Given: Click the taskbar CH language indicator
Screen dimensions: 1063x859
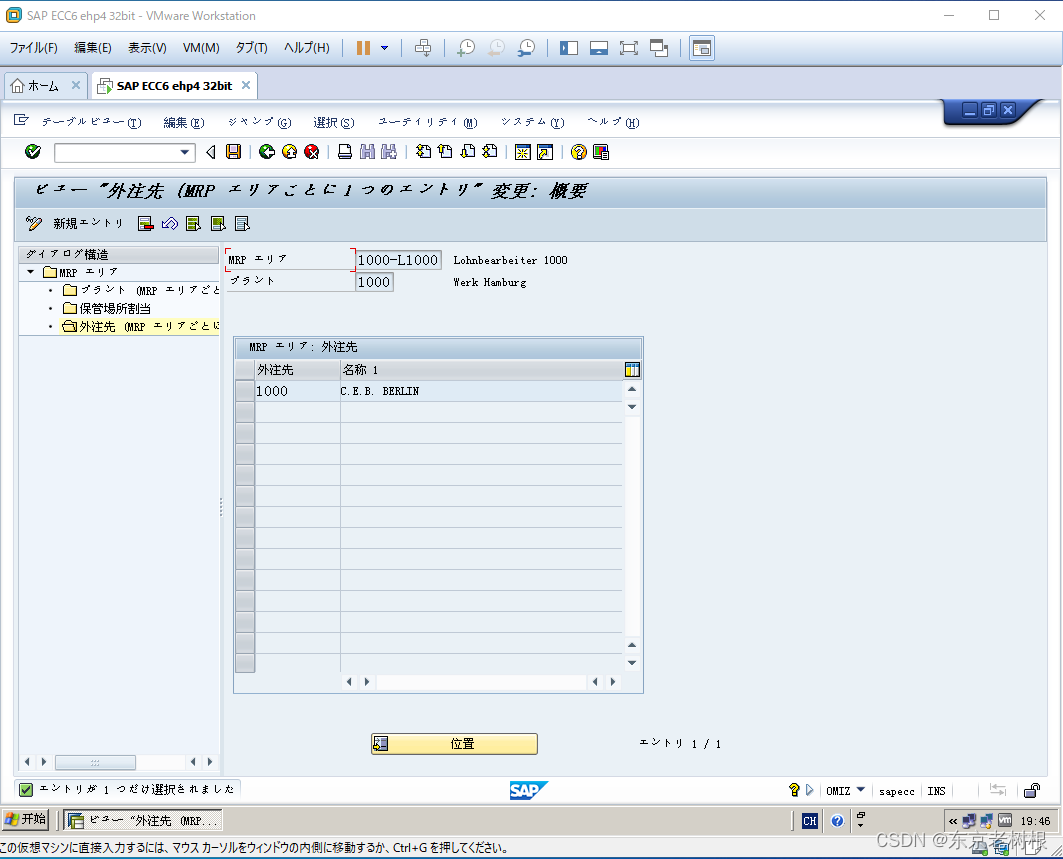Looking at the screenshot, I should (809, 820).
